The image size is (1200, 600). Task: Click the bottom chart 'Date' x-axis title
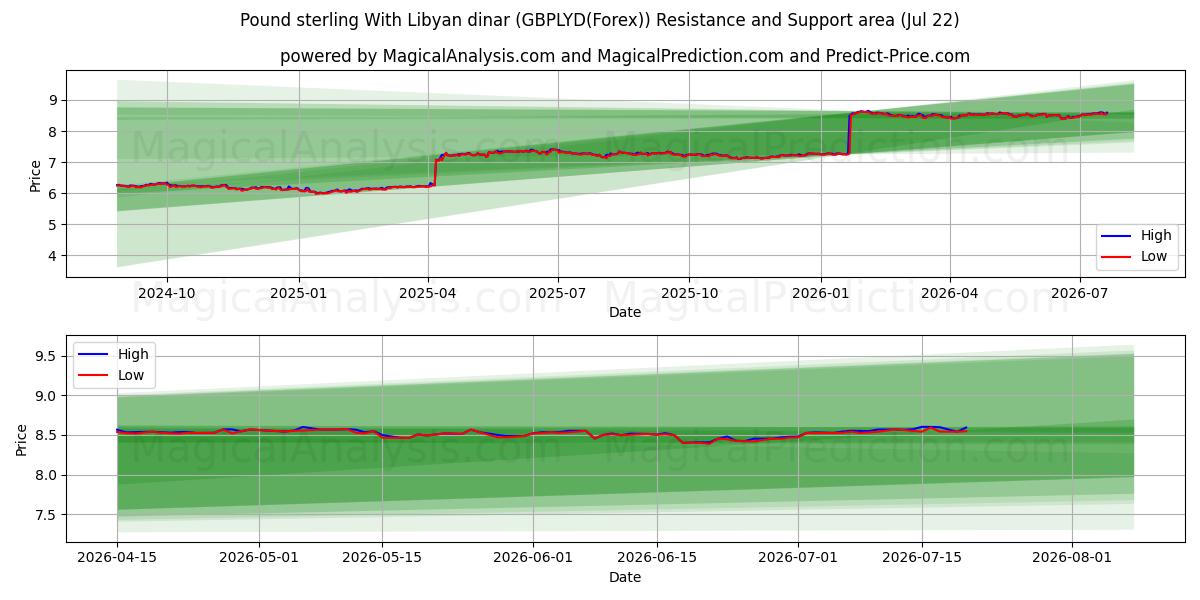tap(625, 578)
